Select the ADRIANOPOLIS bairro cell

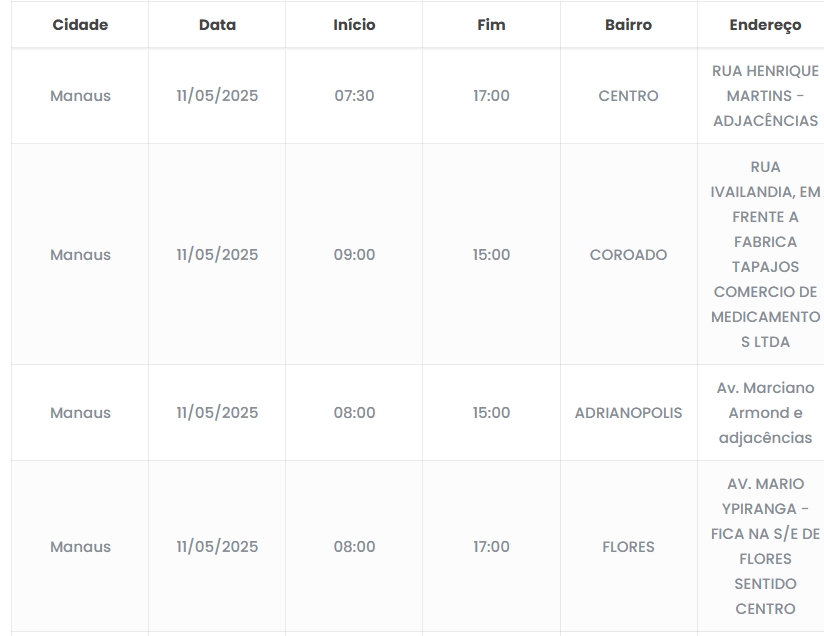point(628,413)
